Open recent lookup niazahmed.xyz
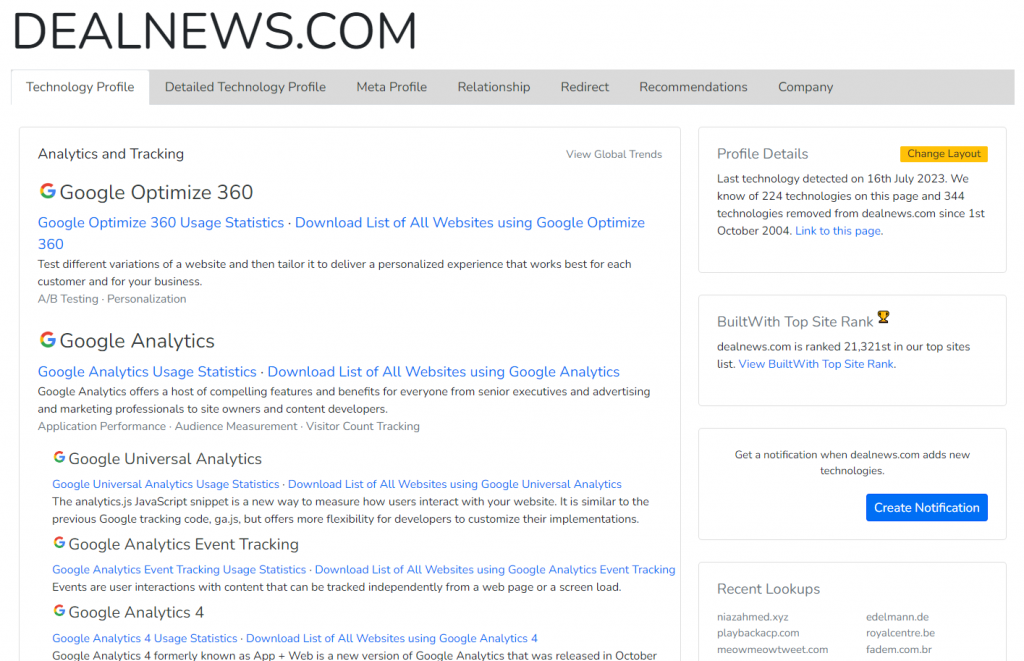1024x661 pixels. [x=752, y=617]
